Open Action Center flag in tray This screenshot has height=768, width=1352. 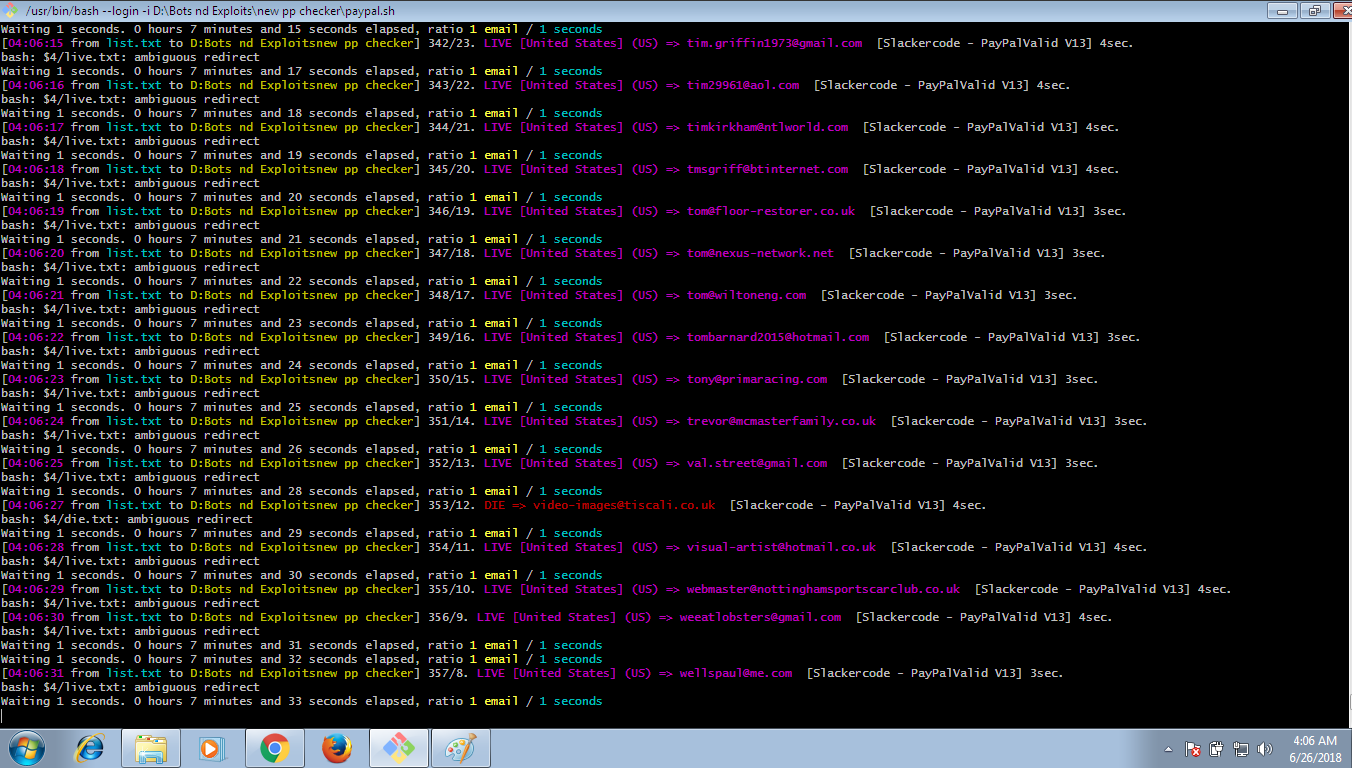click(1193, 749)
